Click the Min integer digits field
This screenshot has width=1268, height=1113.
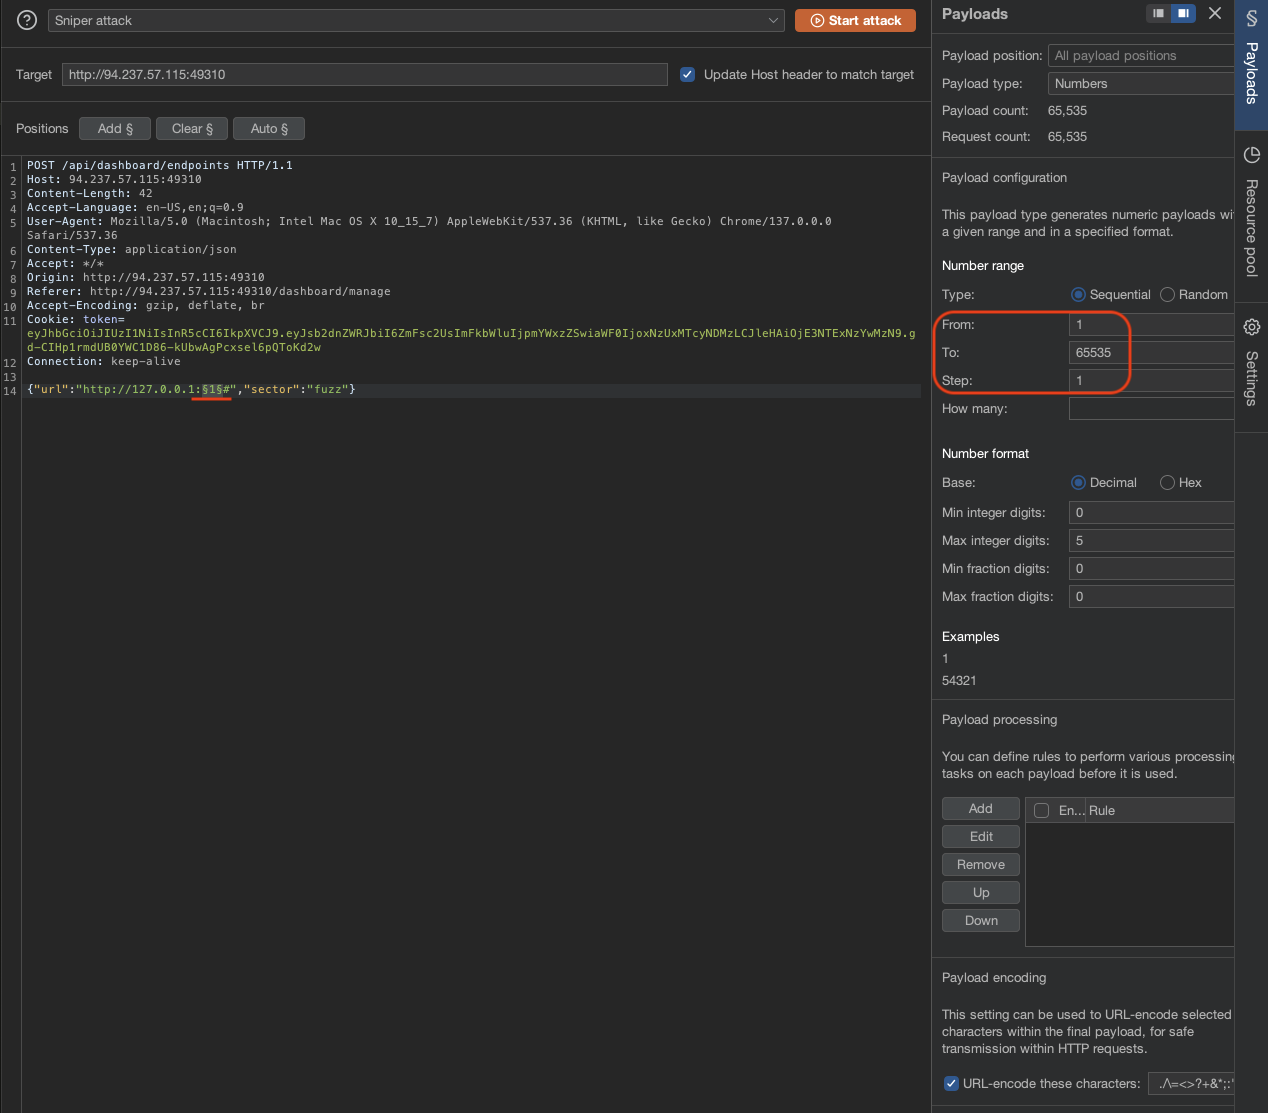[x=1151, y=513]
